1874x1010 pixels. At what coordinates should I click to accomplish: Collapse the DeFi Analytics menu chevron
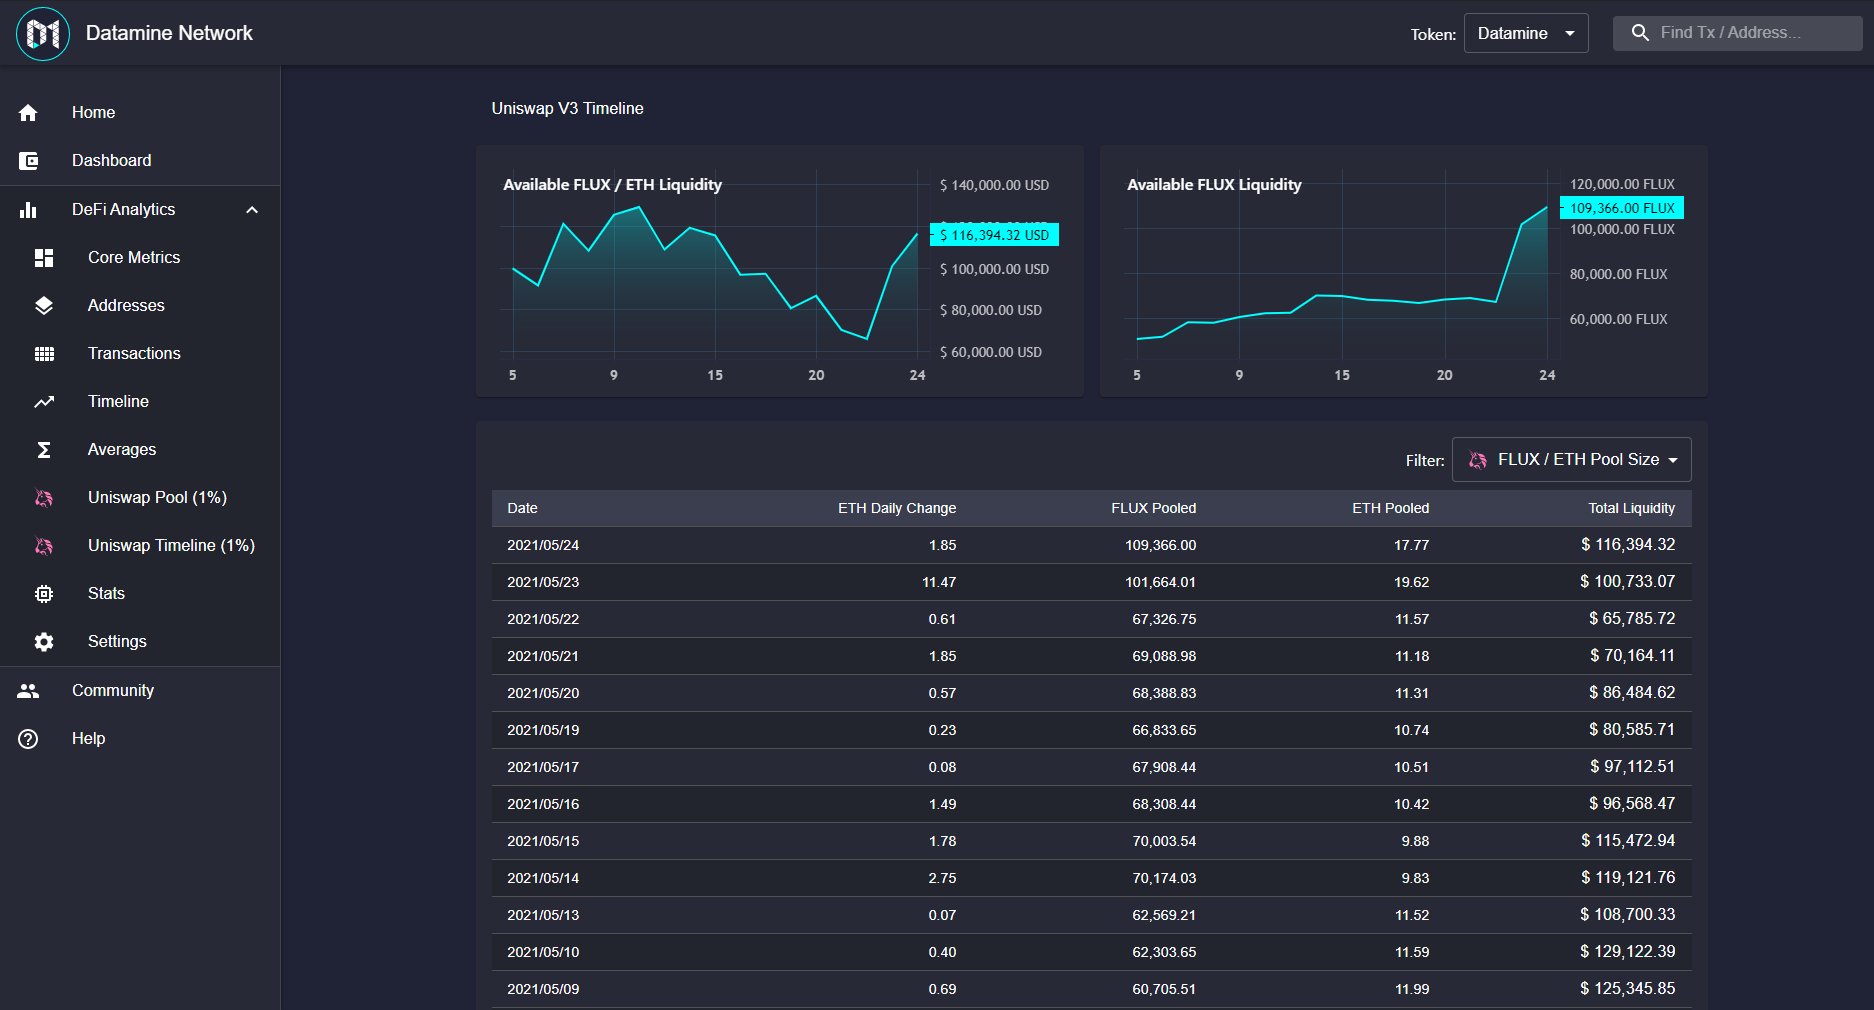point(252,210)
